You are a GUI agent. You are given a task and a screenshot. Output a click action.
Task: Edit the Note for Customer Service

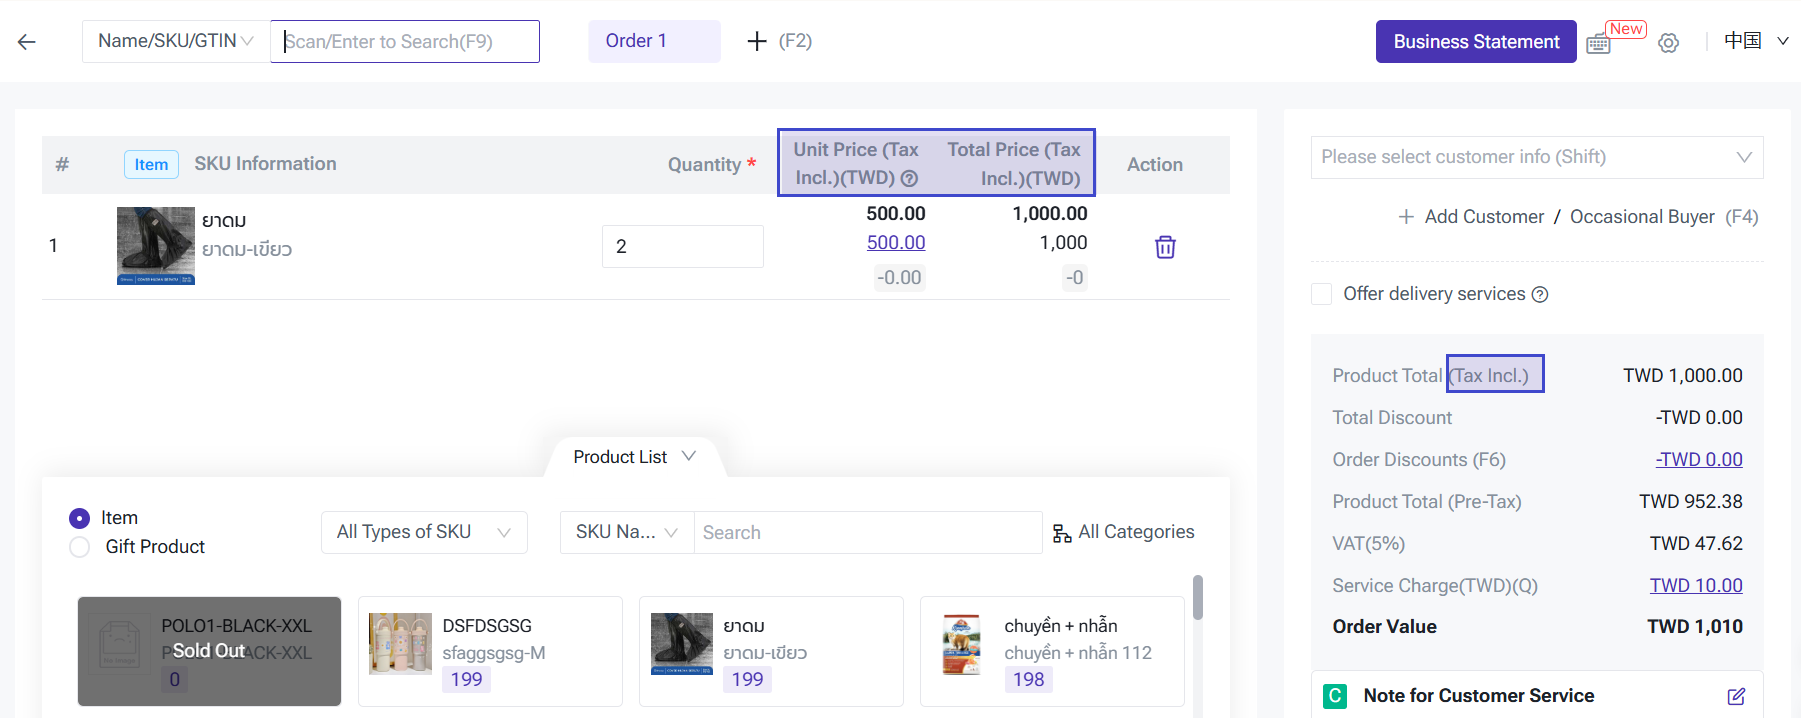[1736, 696]
